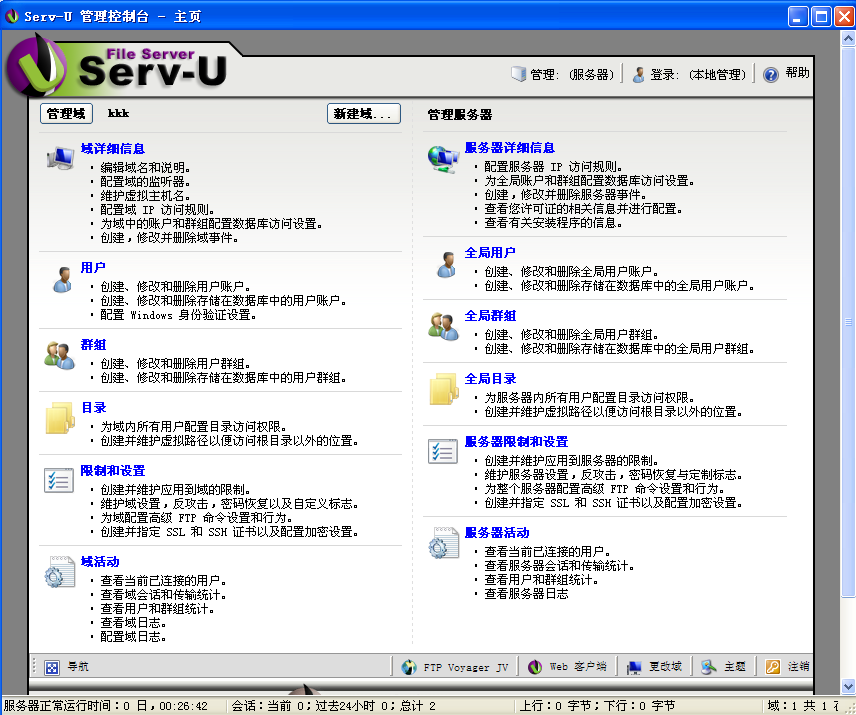
Task: Click the 查看服务器日志 bullet text
Action: click(x=526, y=593)
